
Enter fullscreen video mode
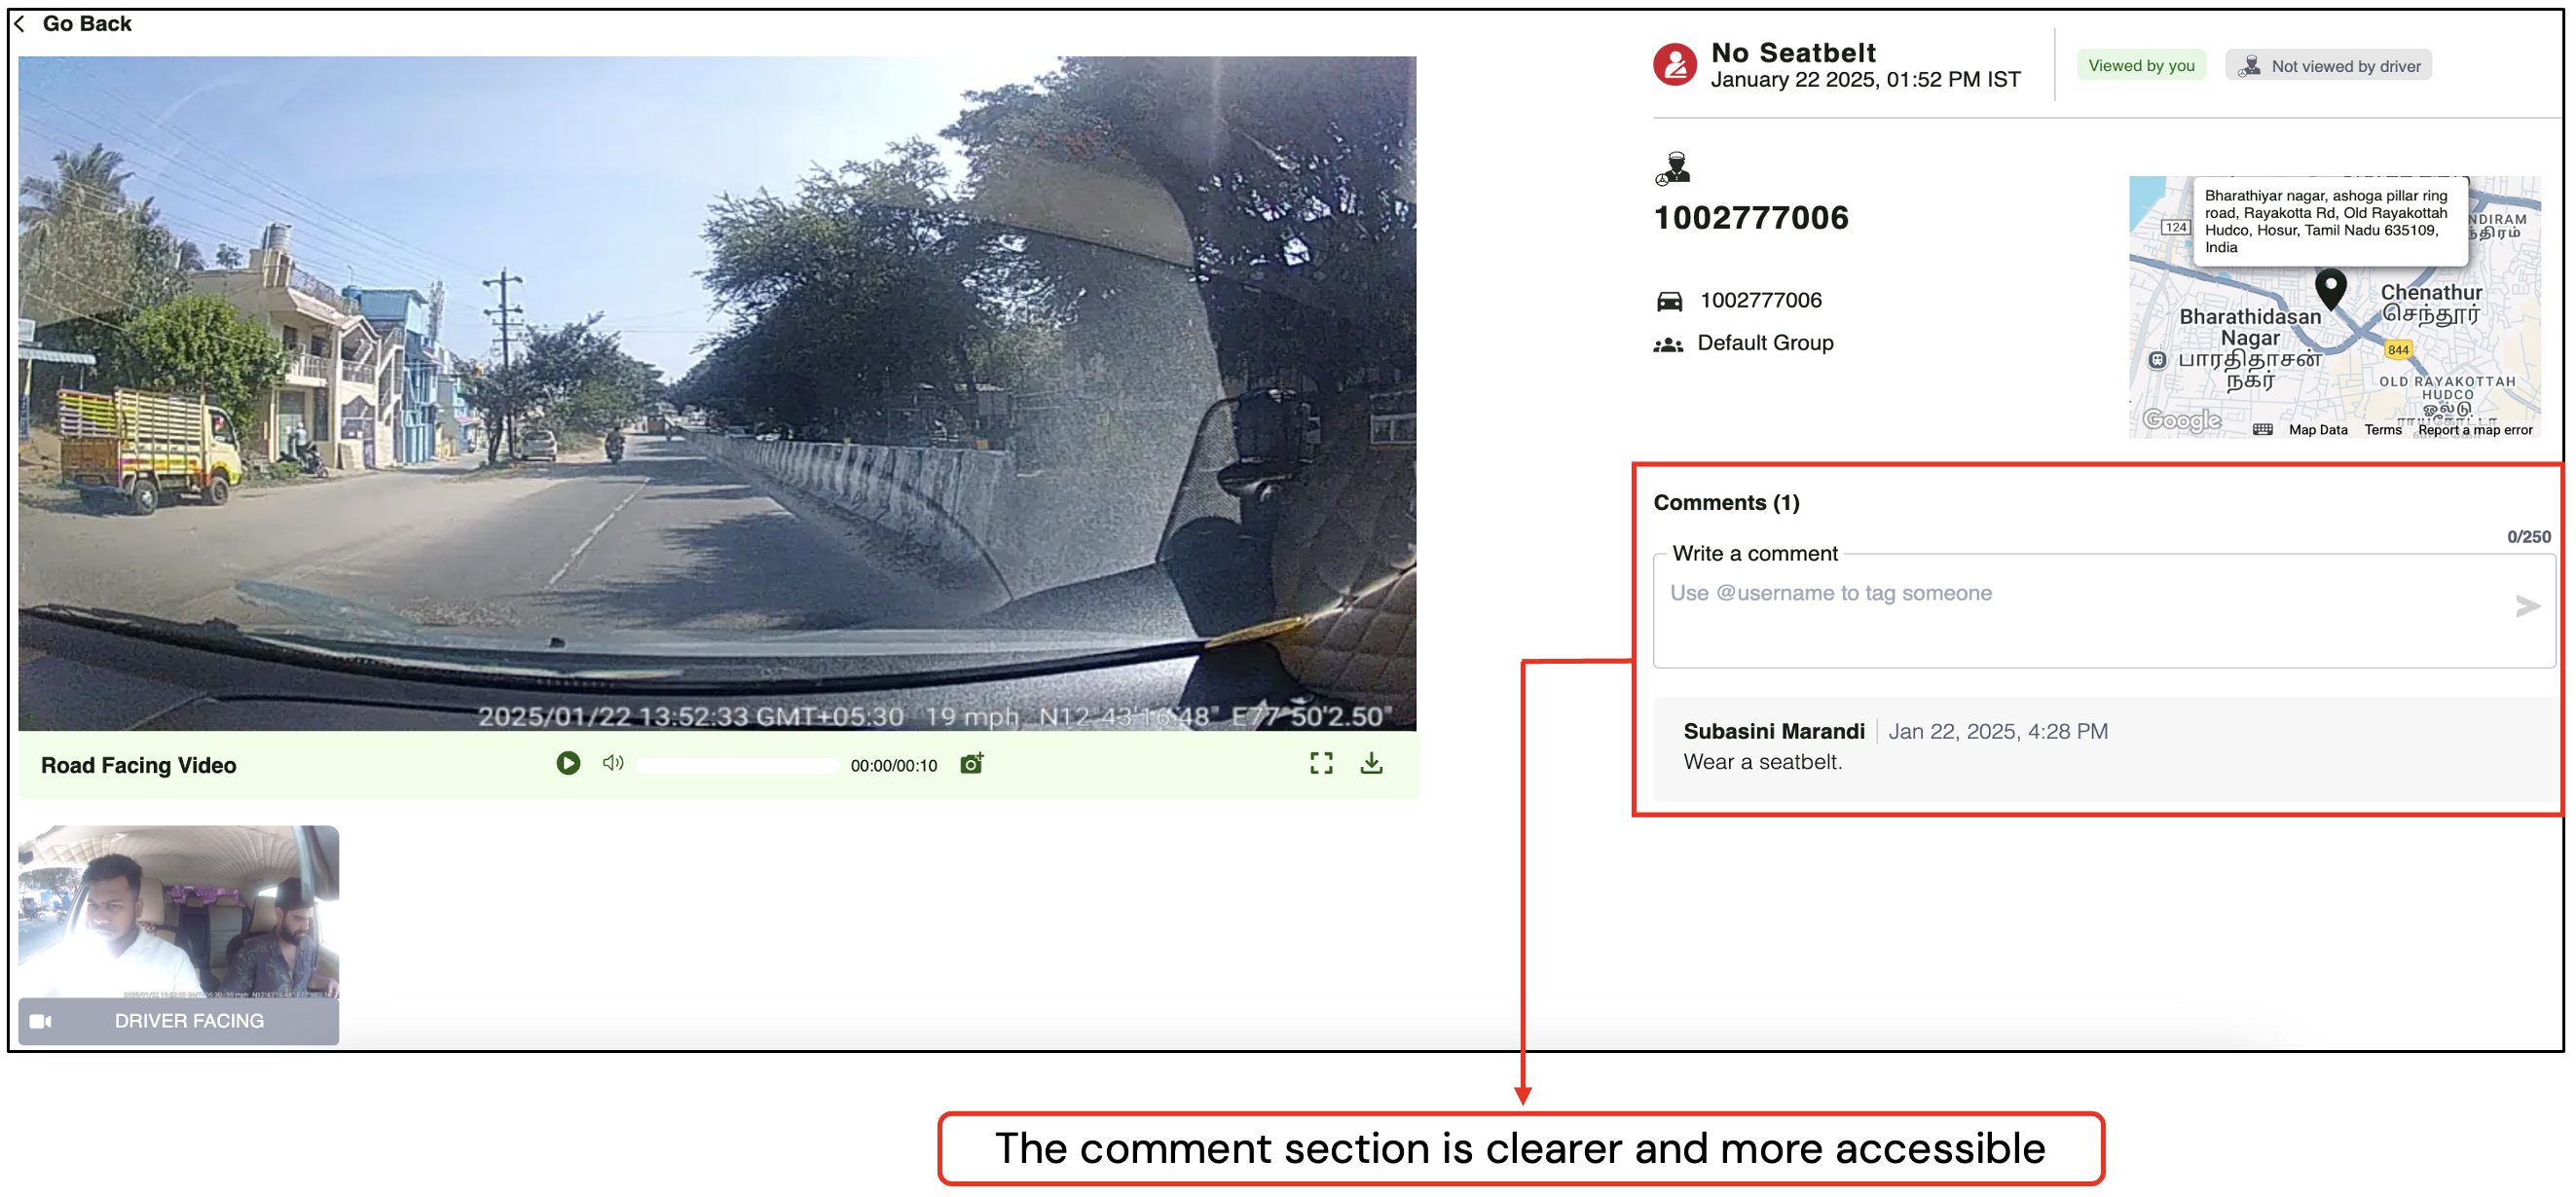(1321, 764)
